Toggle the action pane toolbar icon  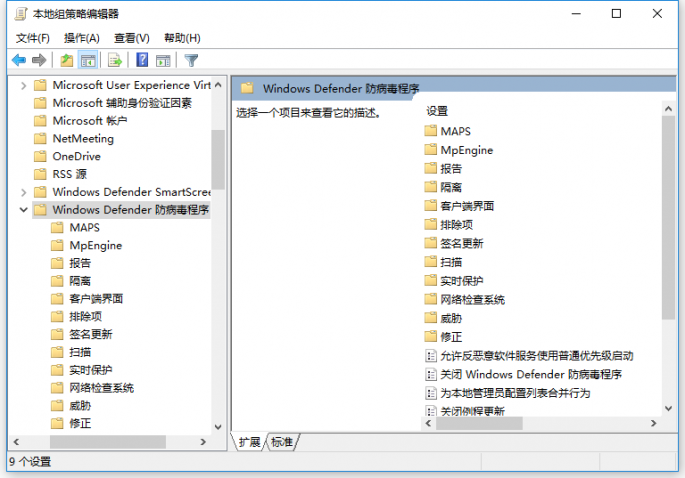point(163,60)
